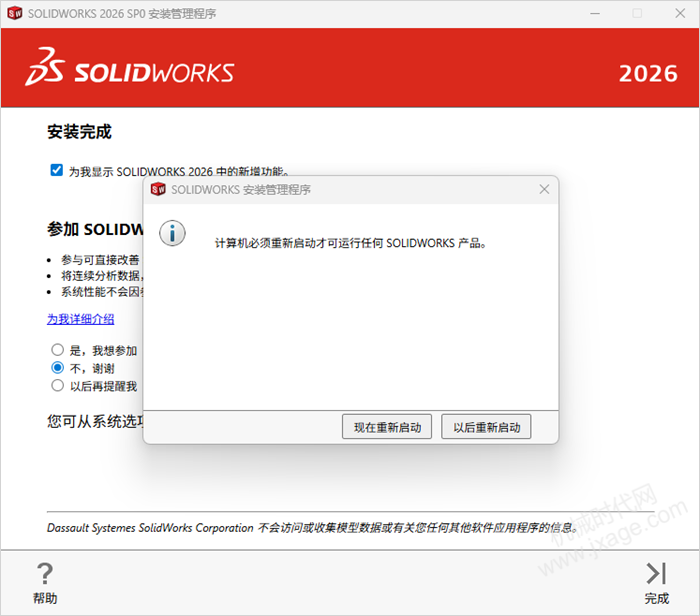This screenshot has width=700, height=616.
Task: Click 以后重新启动 to restart later
Action: [486, 427]
